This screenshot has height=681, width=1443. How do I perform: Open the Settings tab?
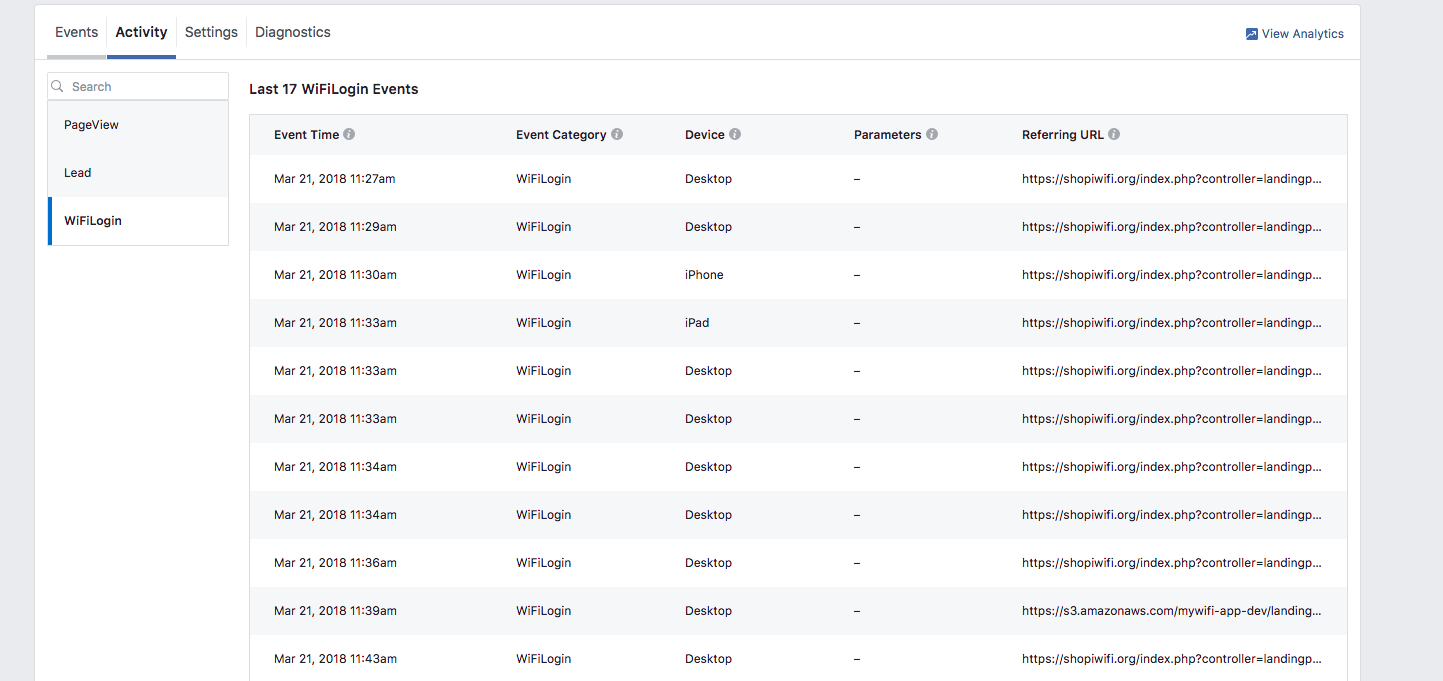[211, 32]
